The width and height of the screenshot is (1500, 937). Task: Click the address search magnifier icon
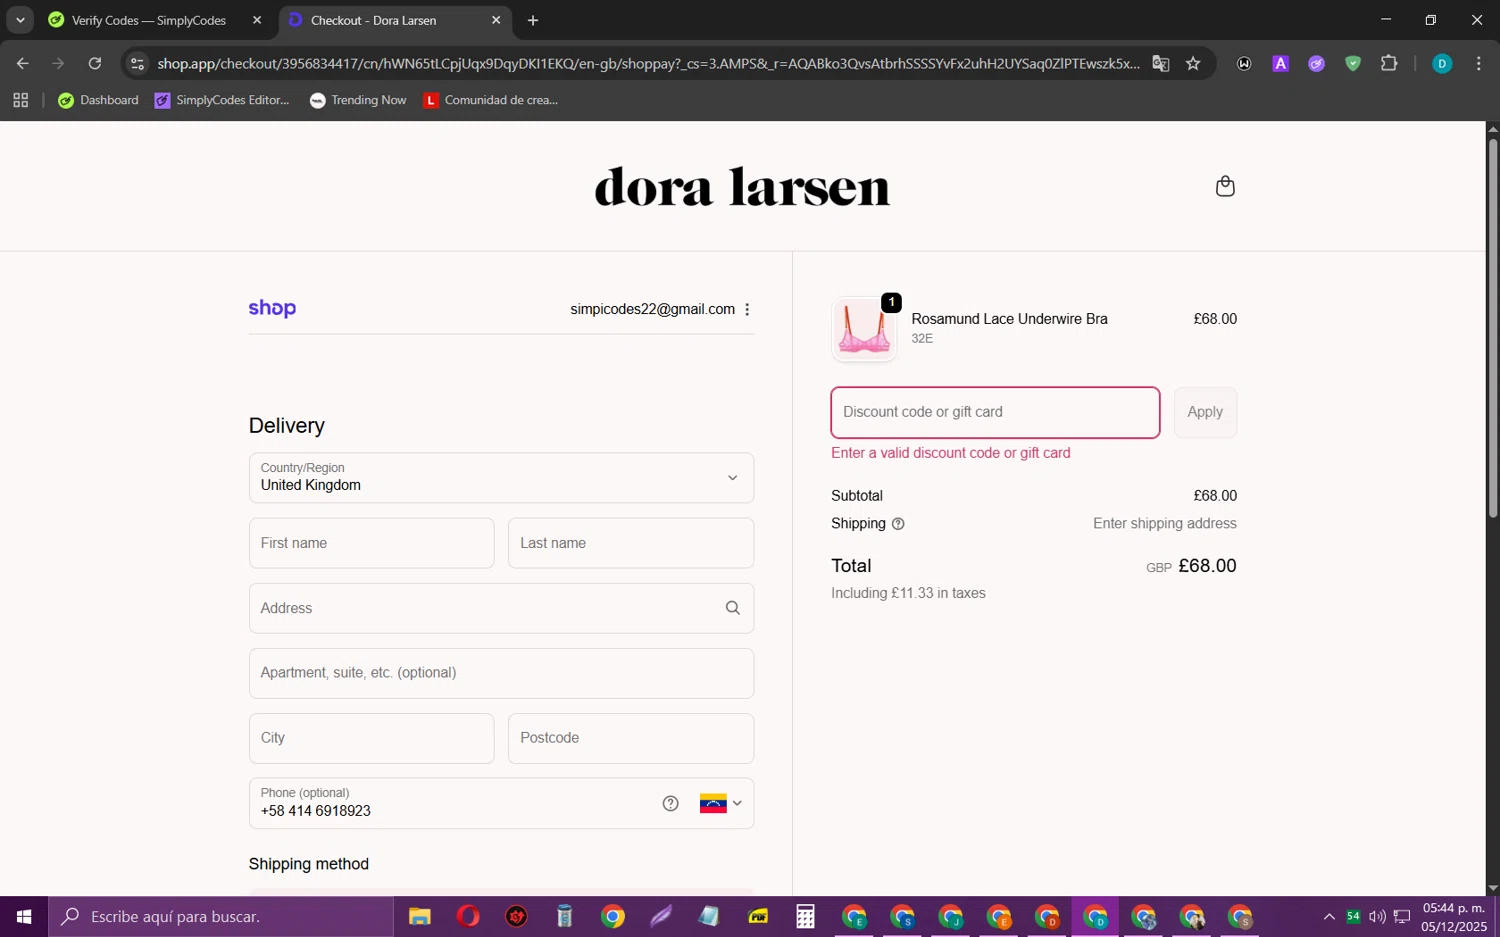(733, 608)
